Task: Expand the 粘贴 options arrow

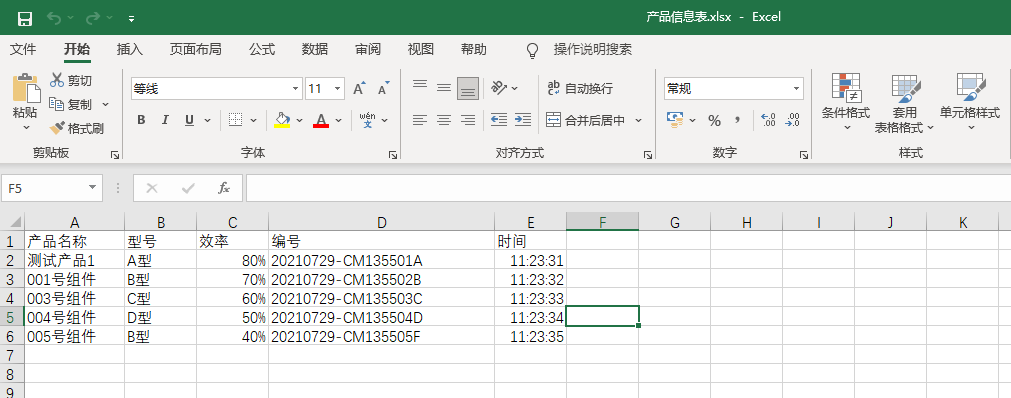Action: pyautogui.click(x=26, y=128)
